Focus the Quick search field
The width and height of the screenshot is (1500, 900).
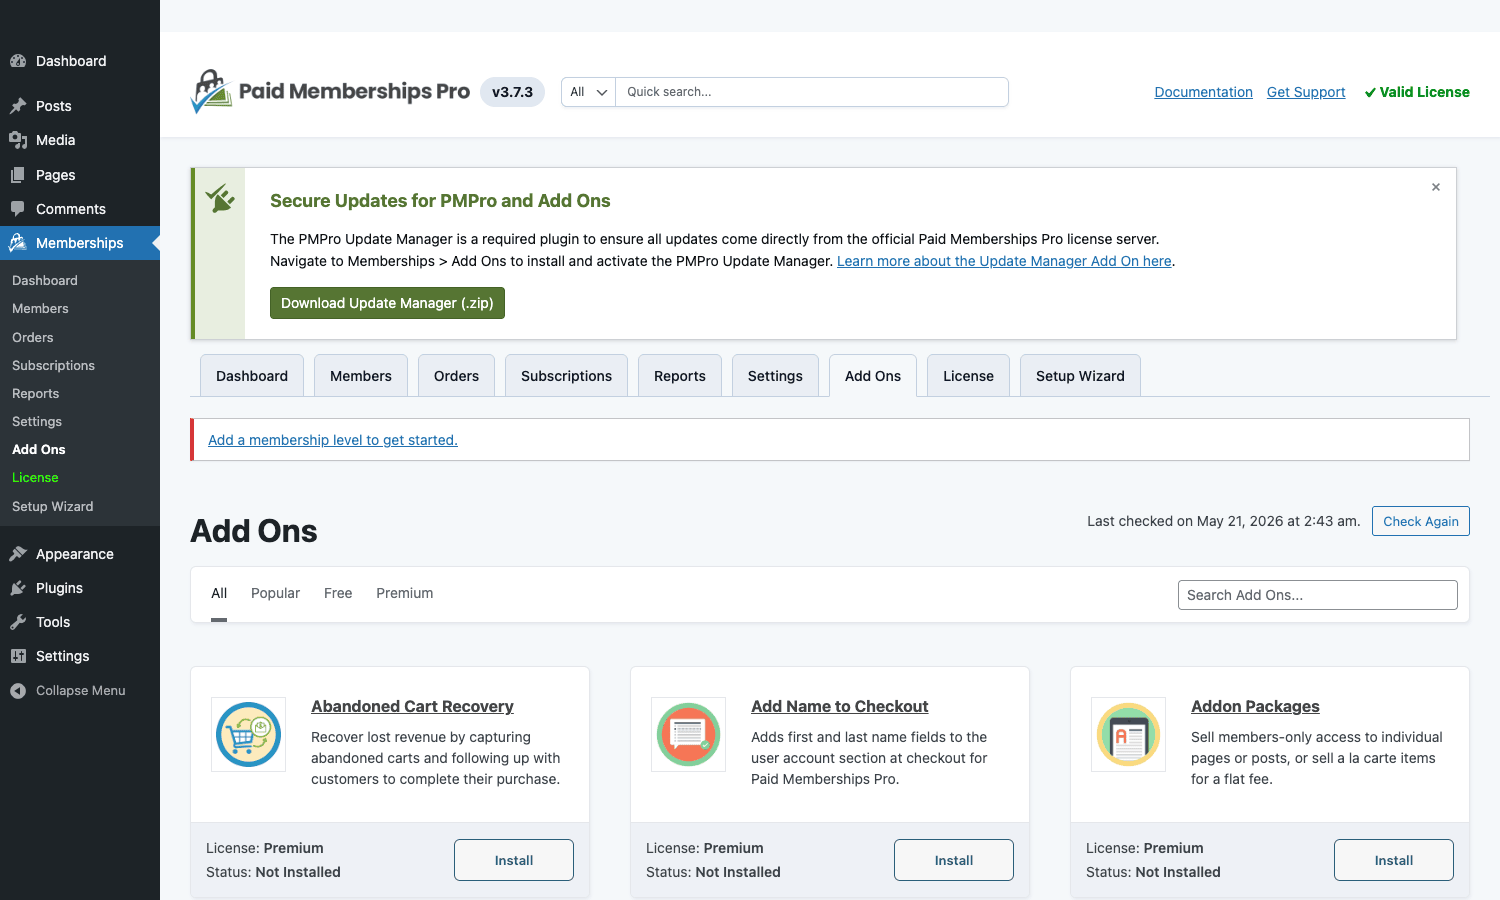coord(812,92)
